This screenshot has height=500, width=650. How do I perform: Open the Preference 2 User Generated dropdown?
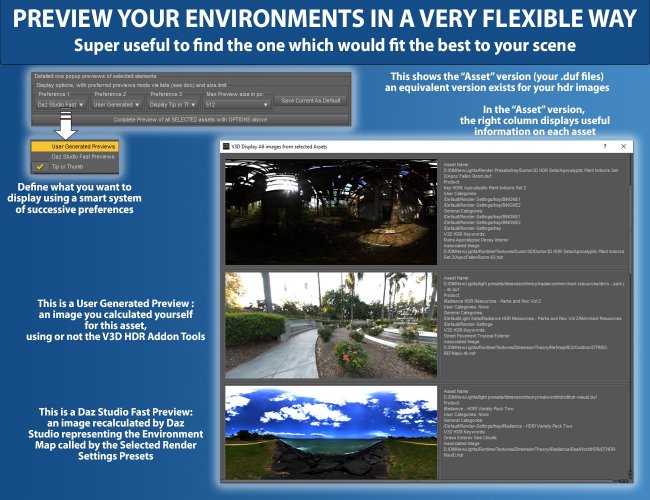[x=116, y=105]
